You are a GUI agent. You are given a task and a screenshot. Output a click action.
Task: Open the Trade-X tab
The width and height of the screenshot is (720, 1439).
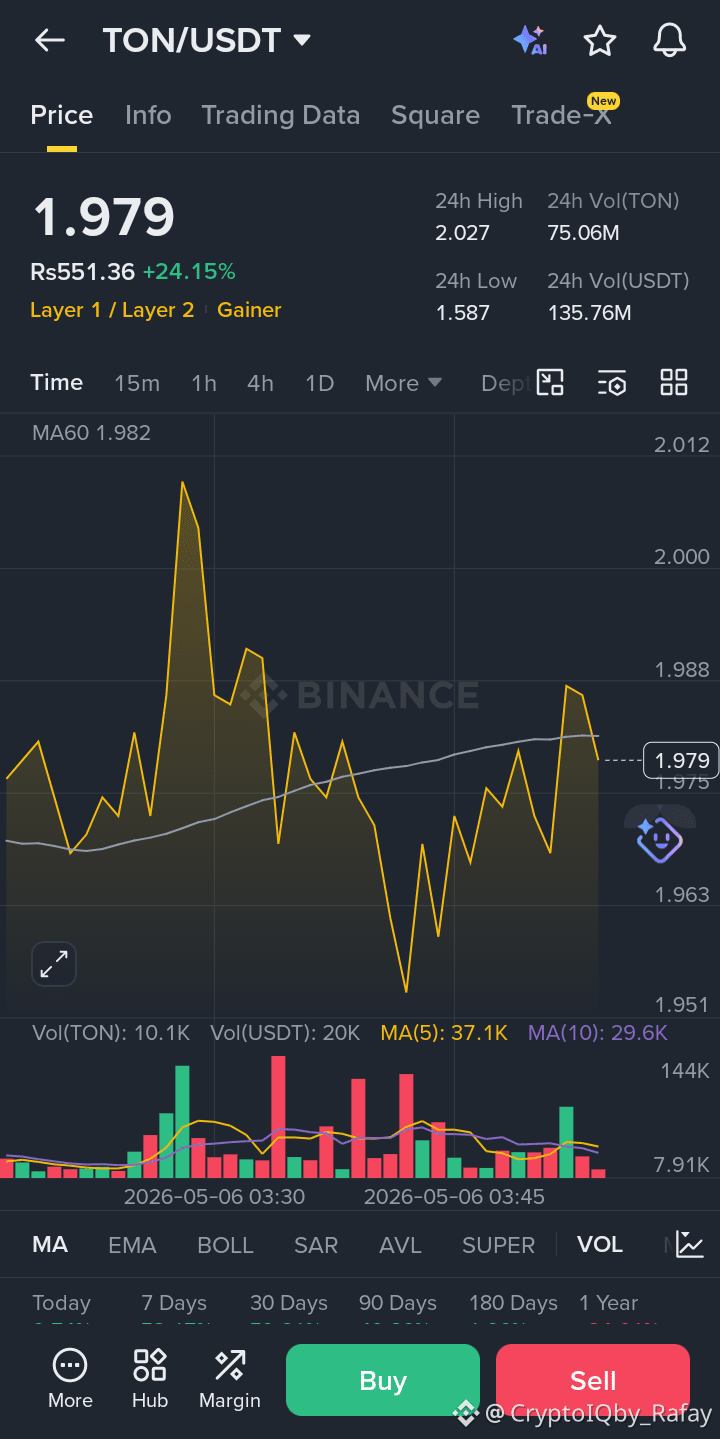(562, 115)
